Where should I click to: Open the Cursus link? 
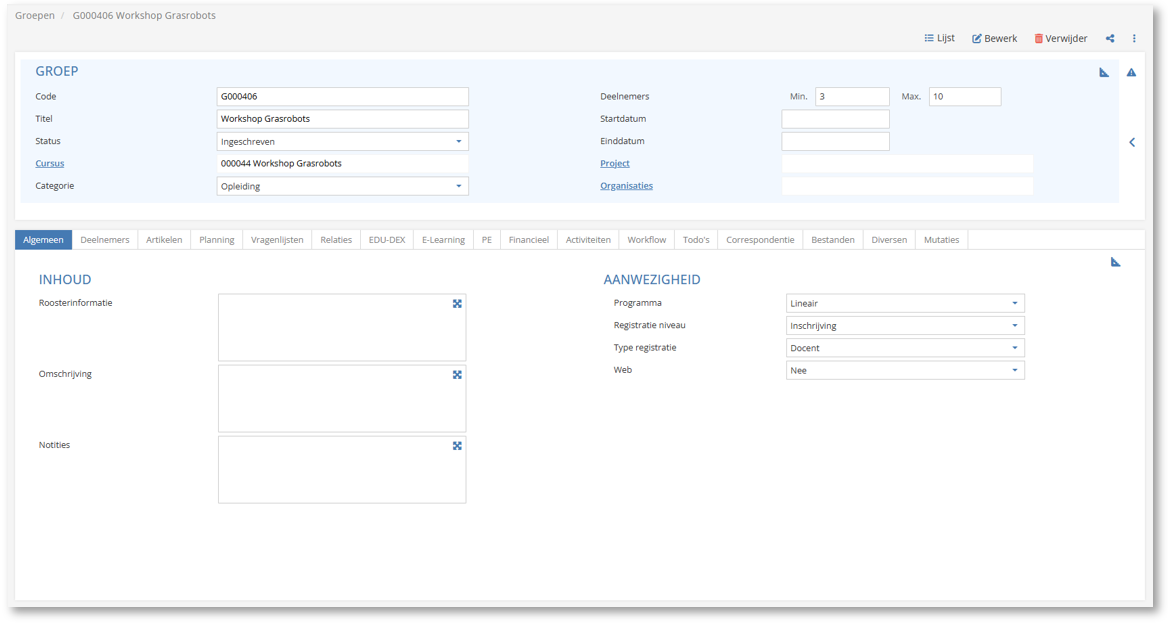pos(50,163)
